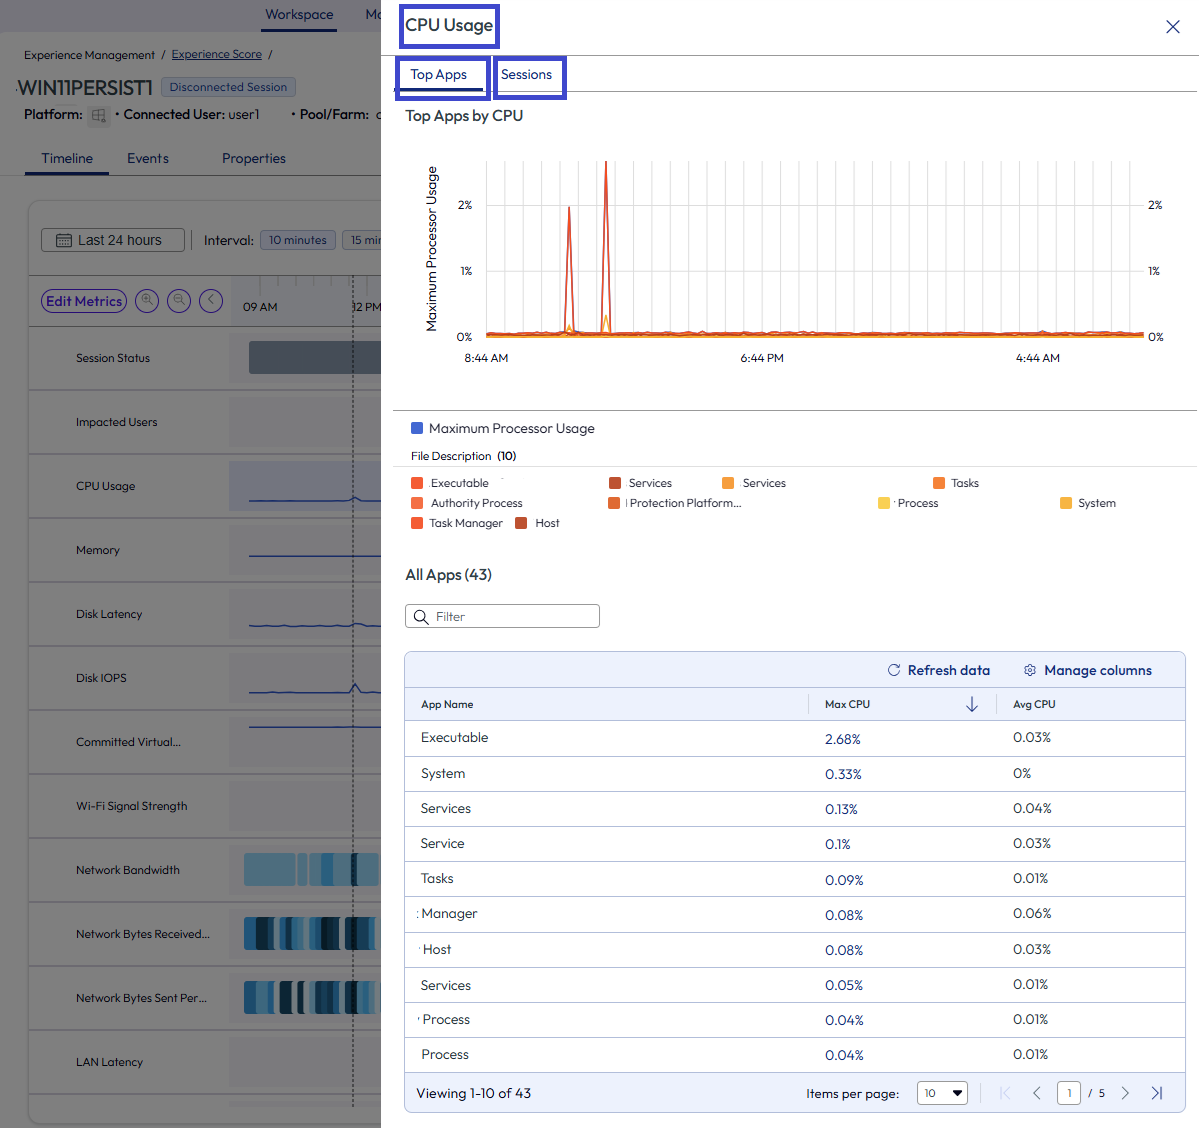Sort by Avg CPU column header
The height and width of the screenshot is (1128, 1199).
(x=1034, y=704)
